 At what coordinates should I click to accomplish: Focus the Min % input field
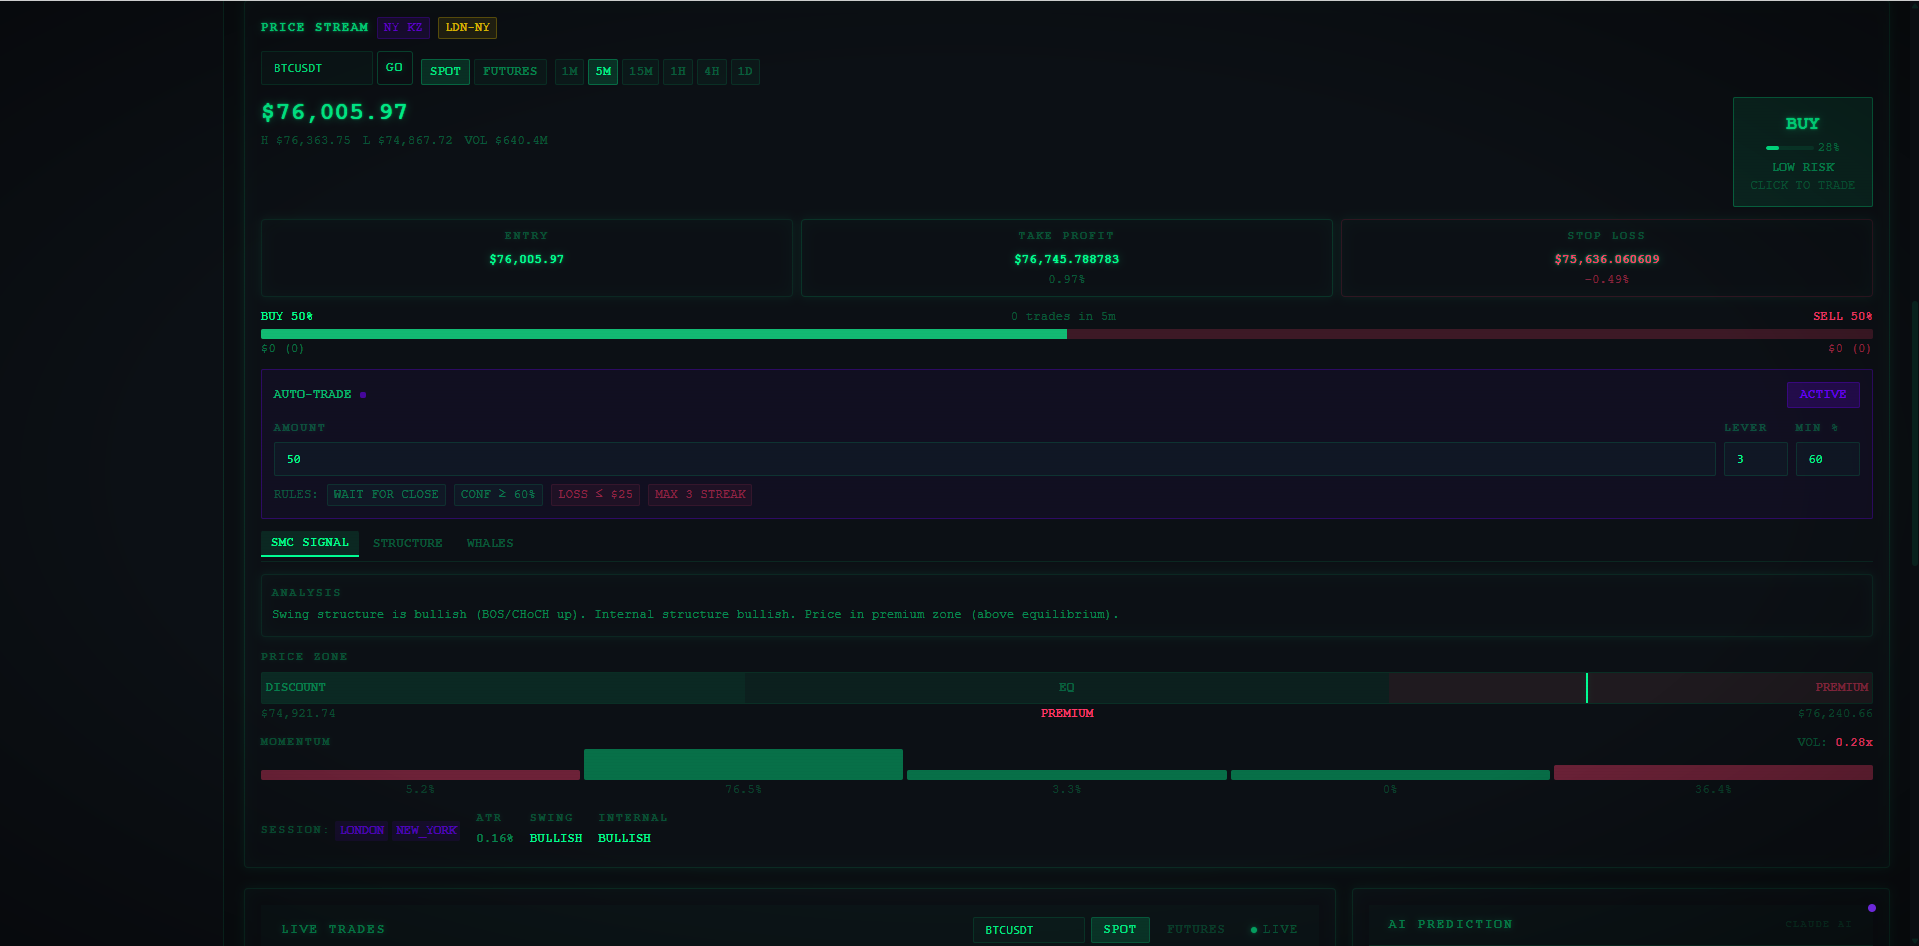click(x=1828, y=459)
